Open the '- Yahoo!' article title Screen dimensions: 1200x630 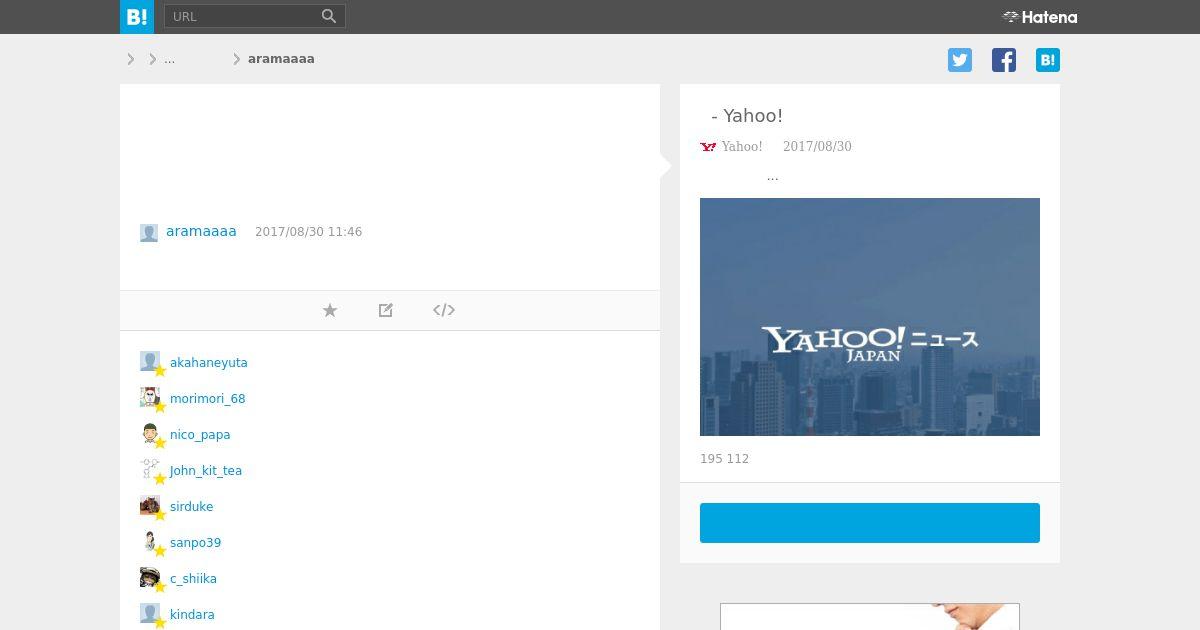click(747, 116)
